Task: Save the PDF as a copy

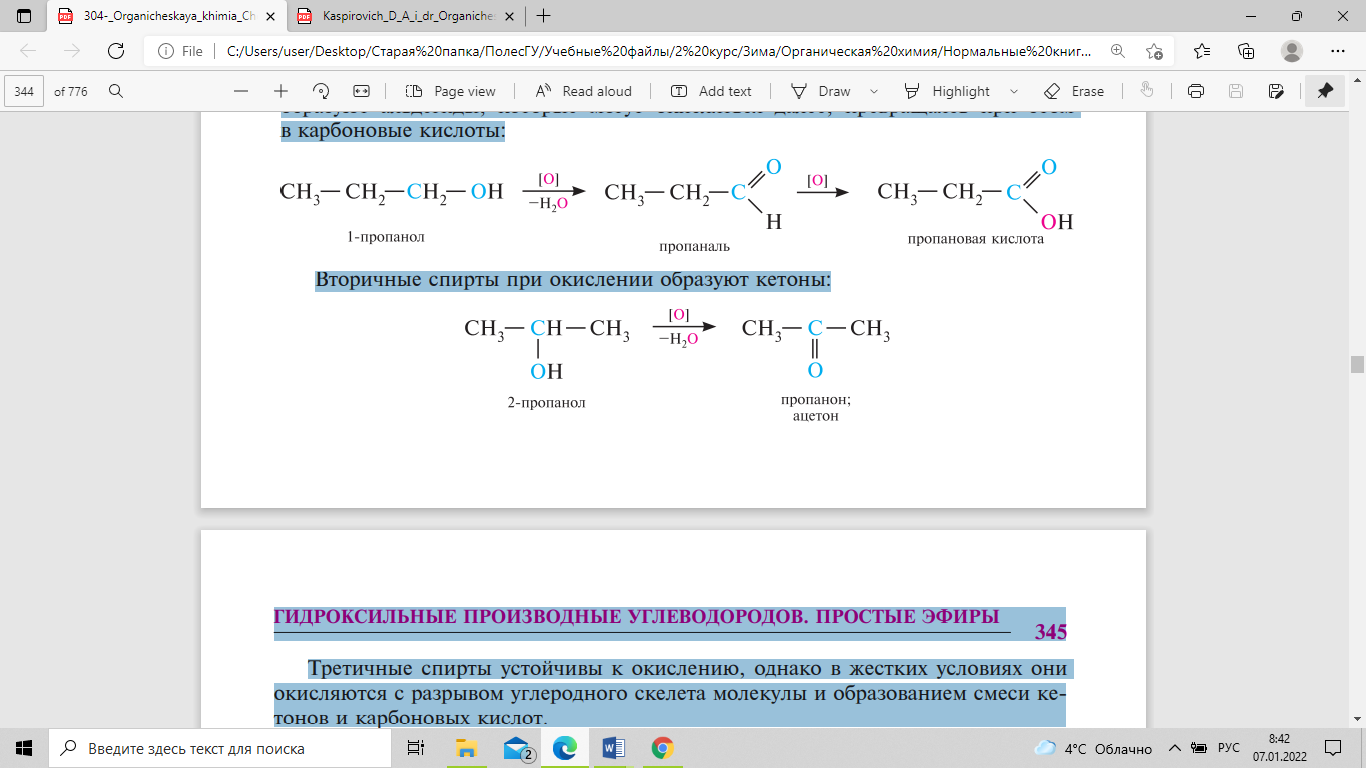Action: 1276,91
